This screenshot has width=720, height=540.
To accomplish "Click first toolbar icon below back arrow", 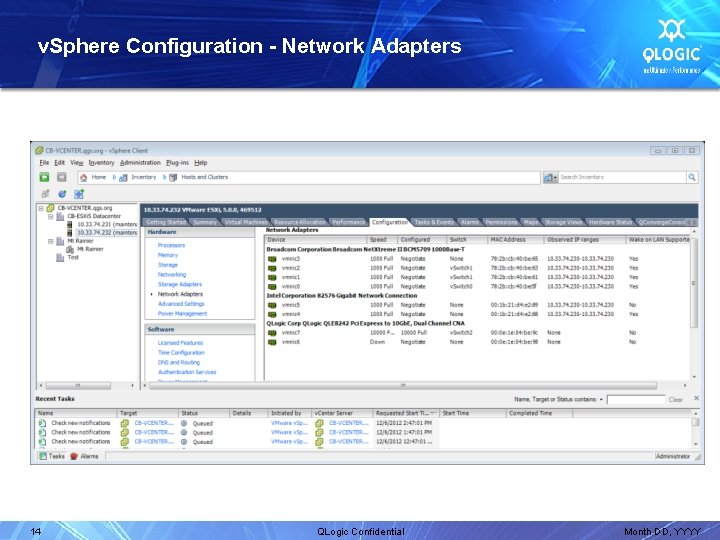I will 45,194.
